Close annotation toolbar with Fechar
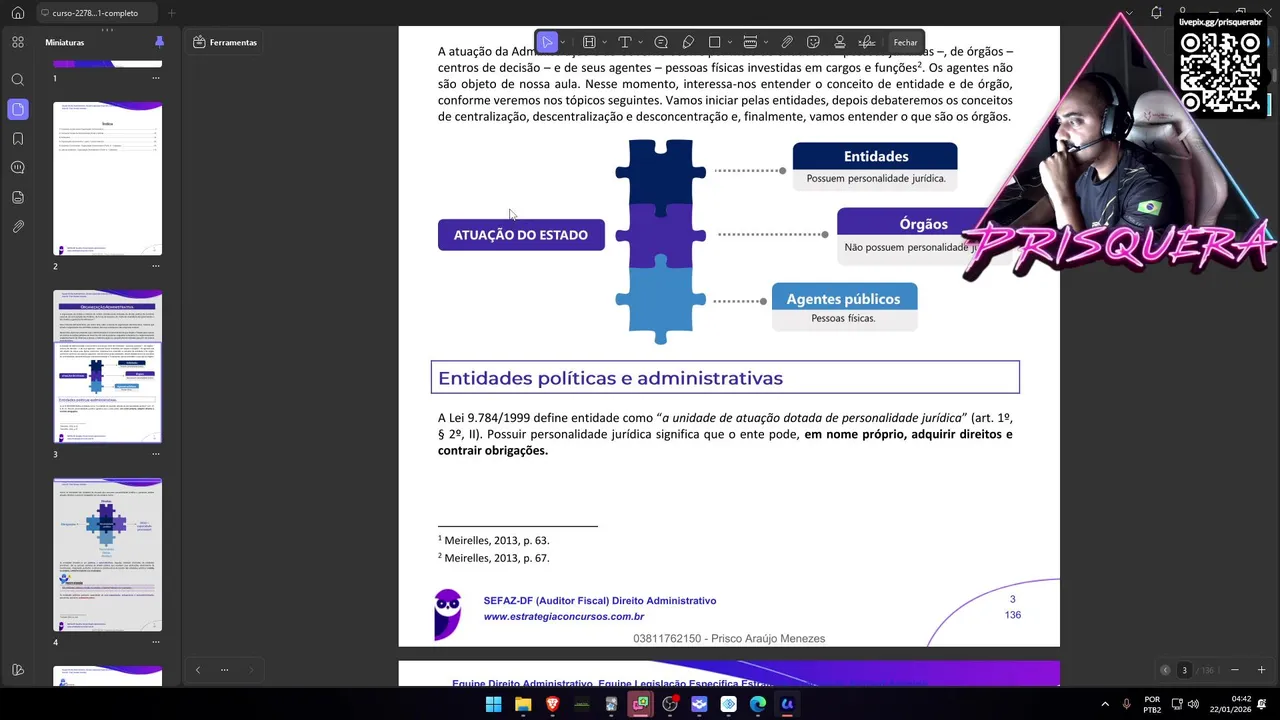Screen dimensions: 1280x720 905,42
